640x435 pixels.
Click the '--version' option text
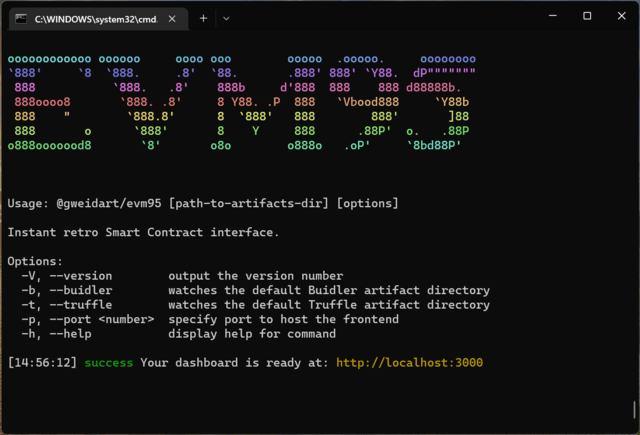(x=77, y=276)
